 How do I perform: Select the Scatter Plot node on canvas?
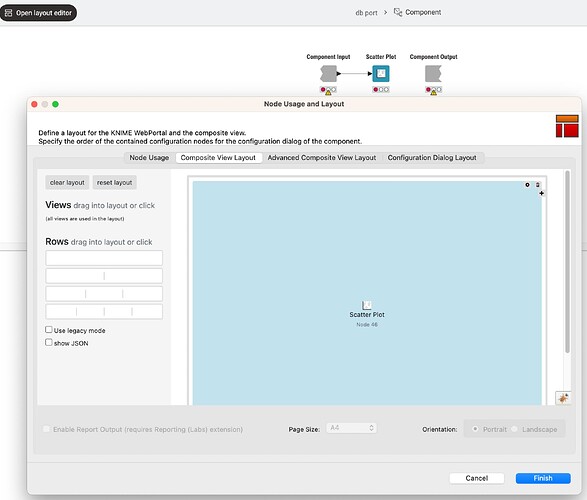pyautogui.click(x=381, y=74)
